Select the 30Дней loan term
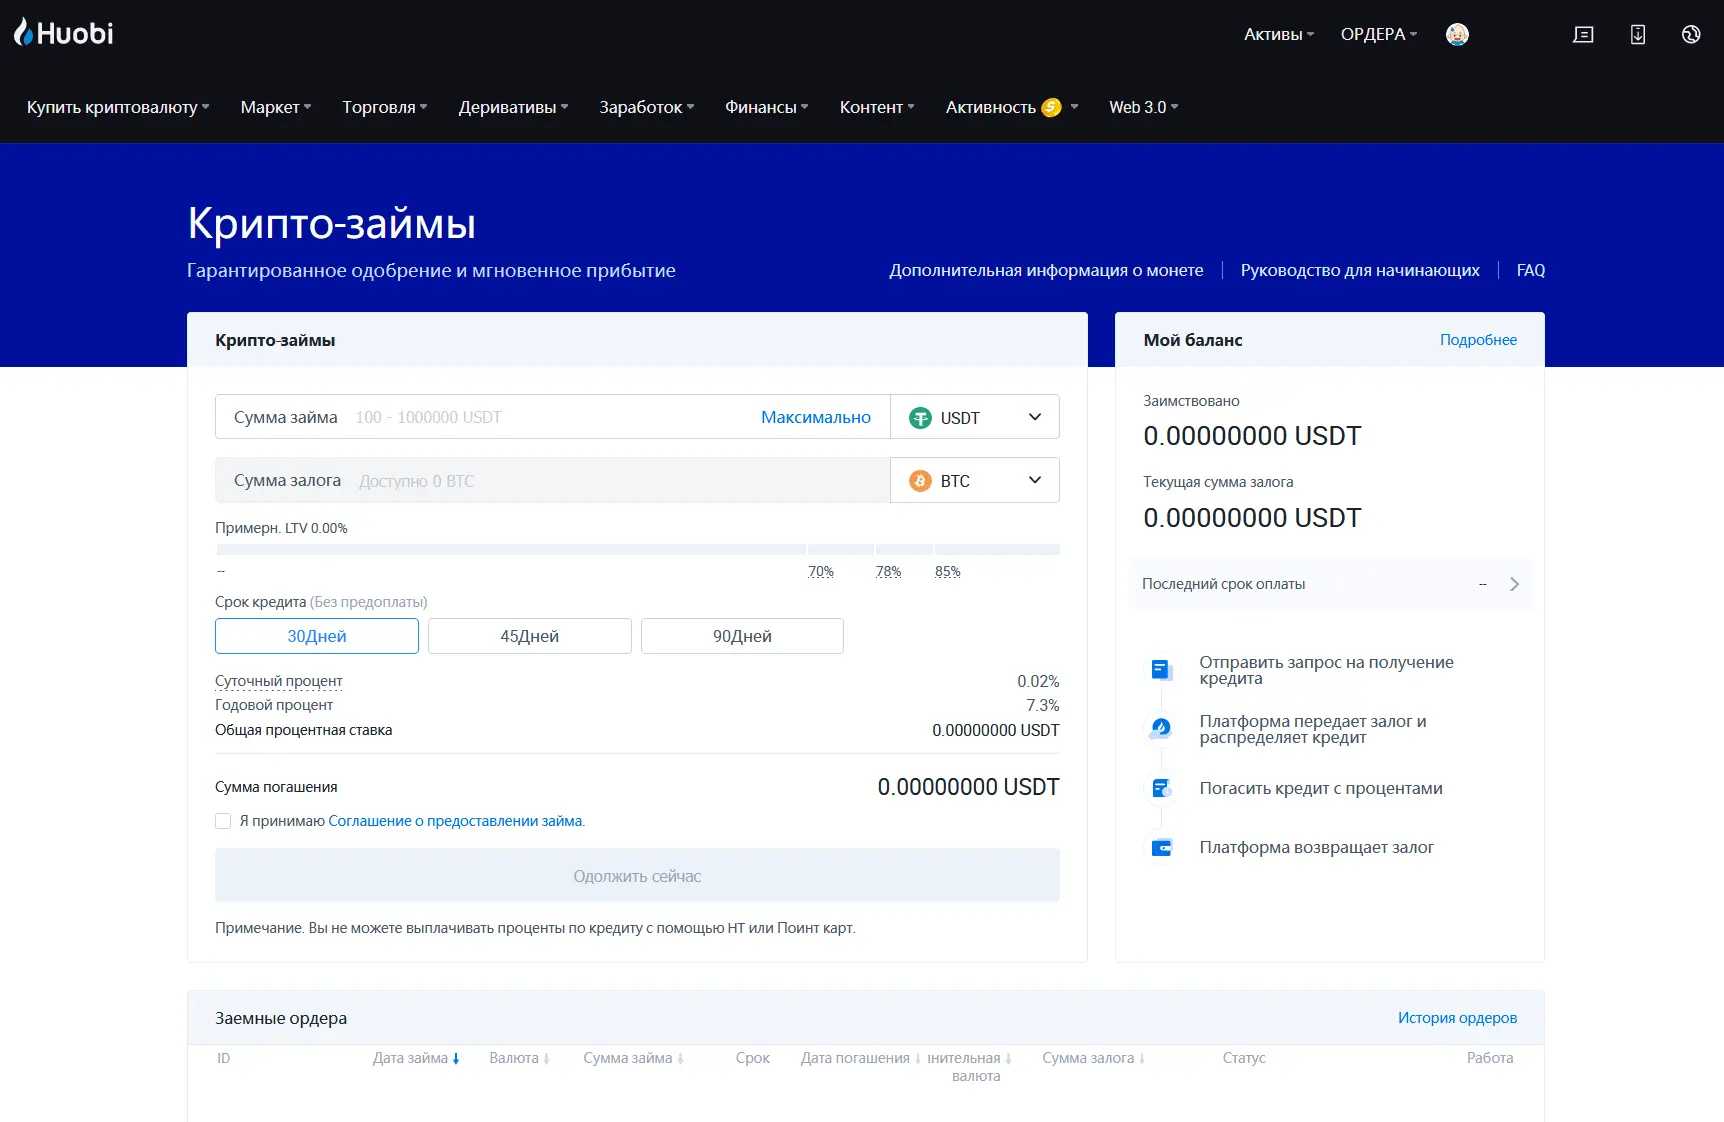Viewport: 1724px width, 1122px height. pyautogui.click(x=317, y=636)
